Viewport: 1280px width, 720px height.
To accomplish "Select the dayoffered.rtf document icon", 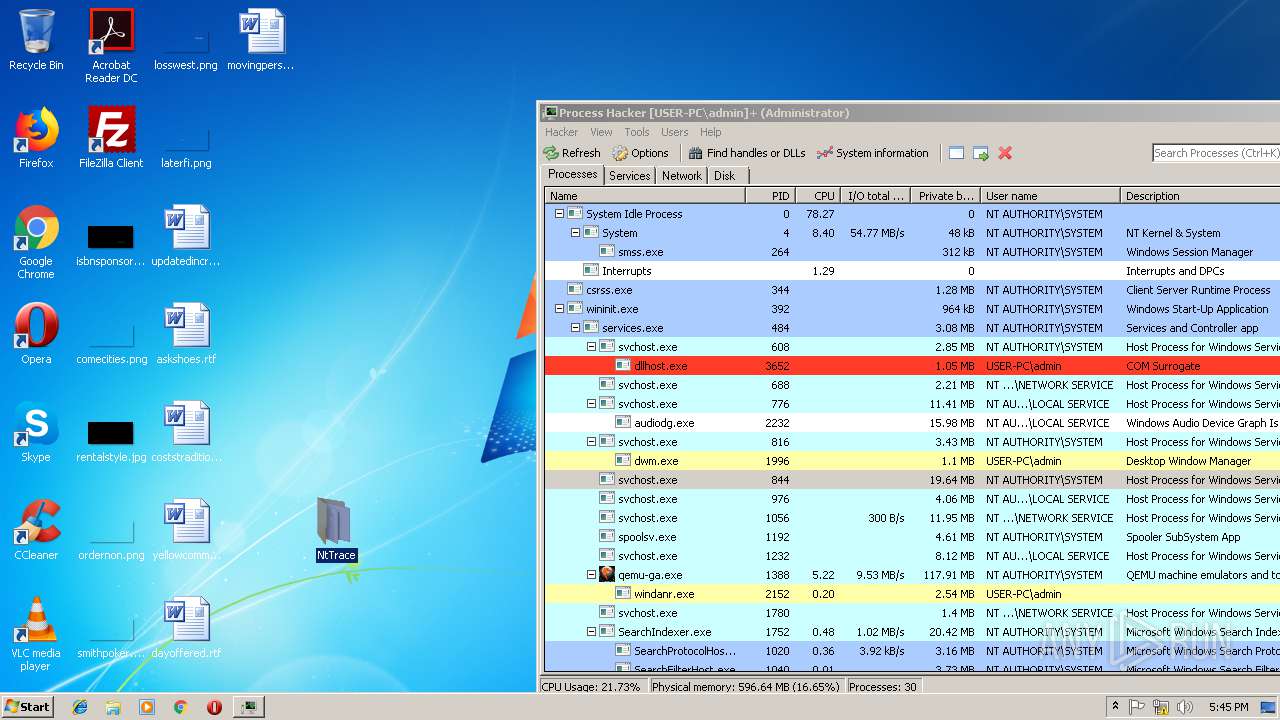I will (x=186, y=627).
